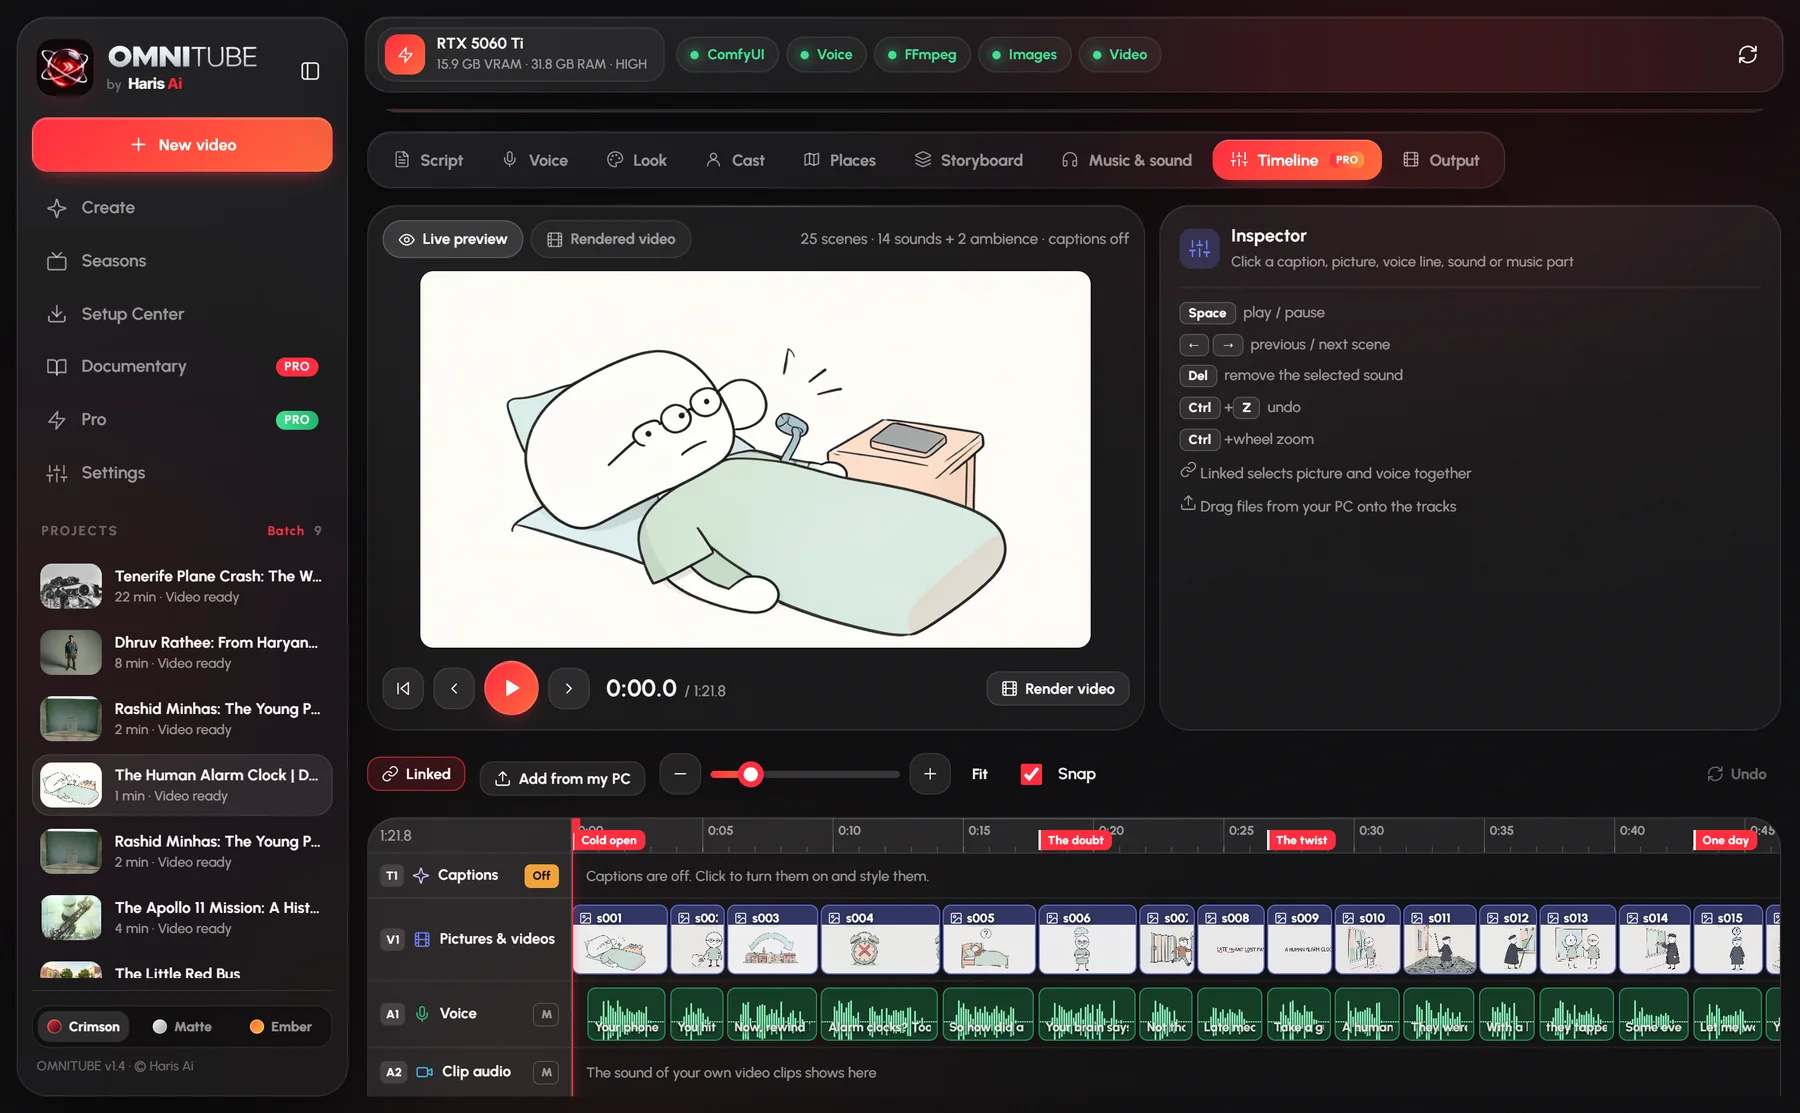Click Fit timeline button

tap(979, 774)
